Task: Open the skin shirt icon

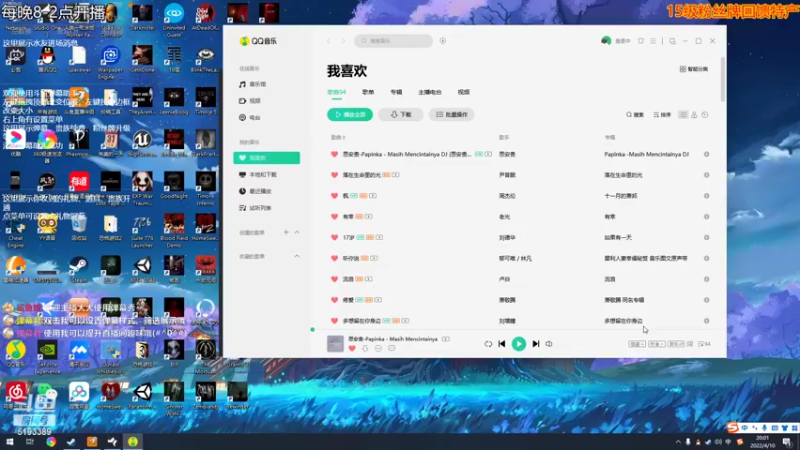Action: 641,41
